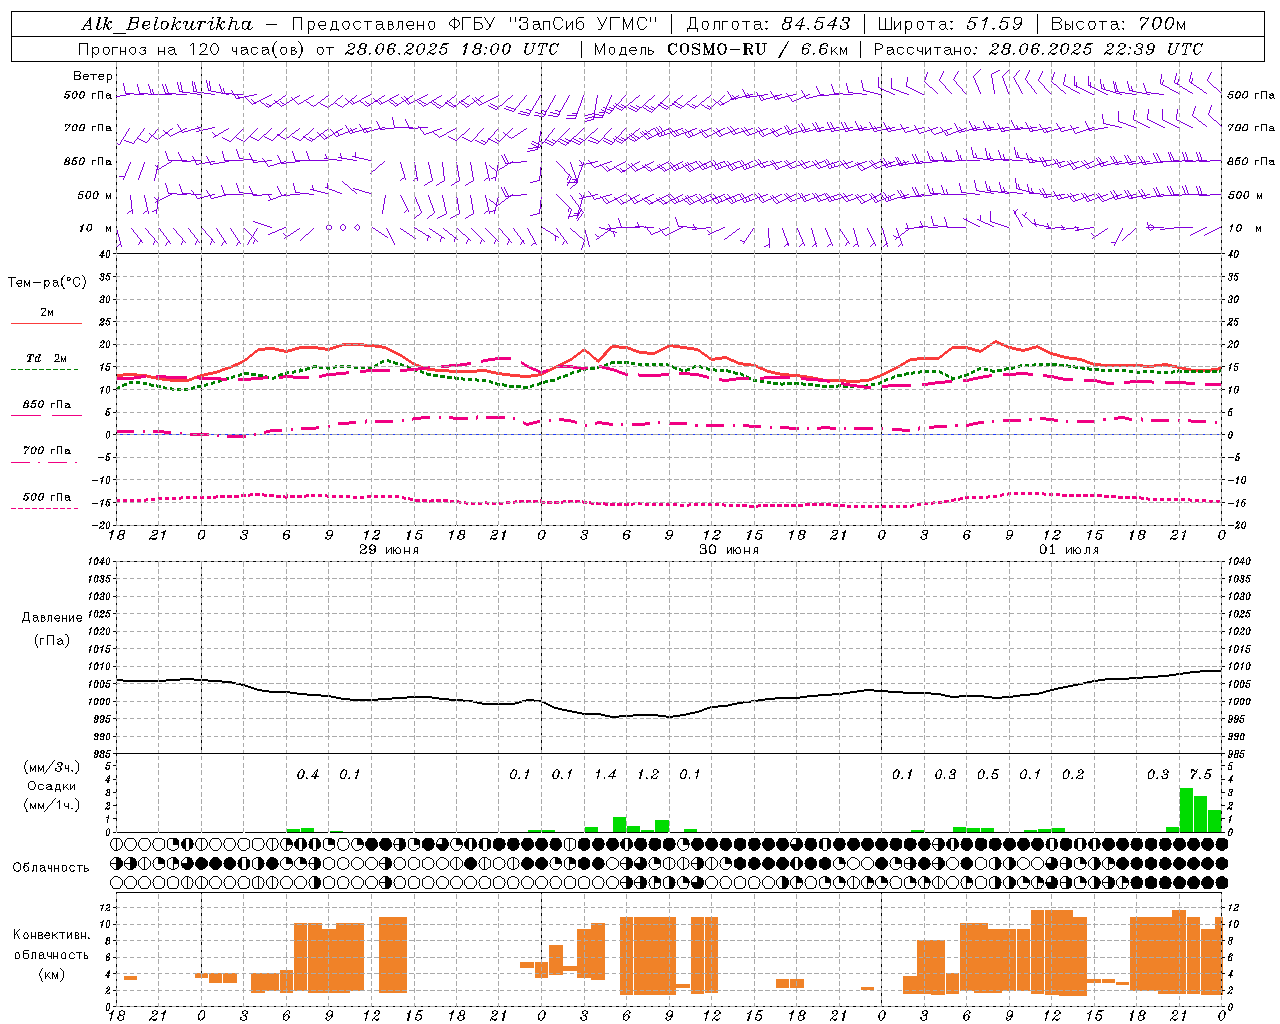1280x1024 pixels.
Task: Select the 0.4 precipitation total value
Action: (307, 774)
